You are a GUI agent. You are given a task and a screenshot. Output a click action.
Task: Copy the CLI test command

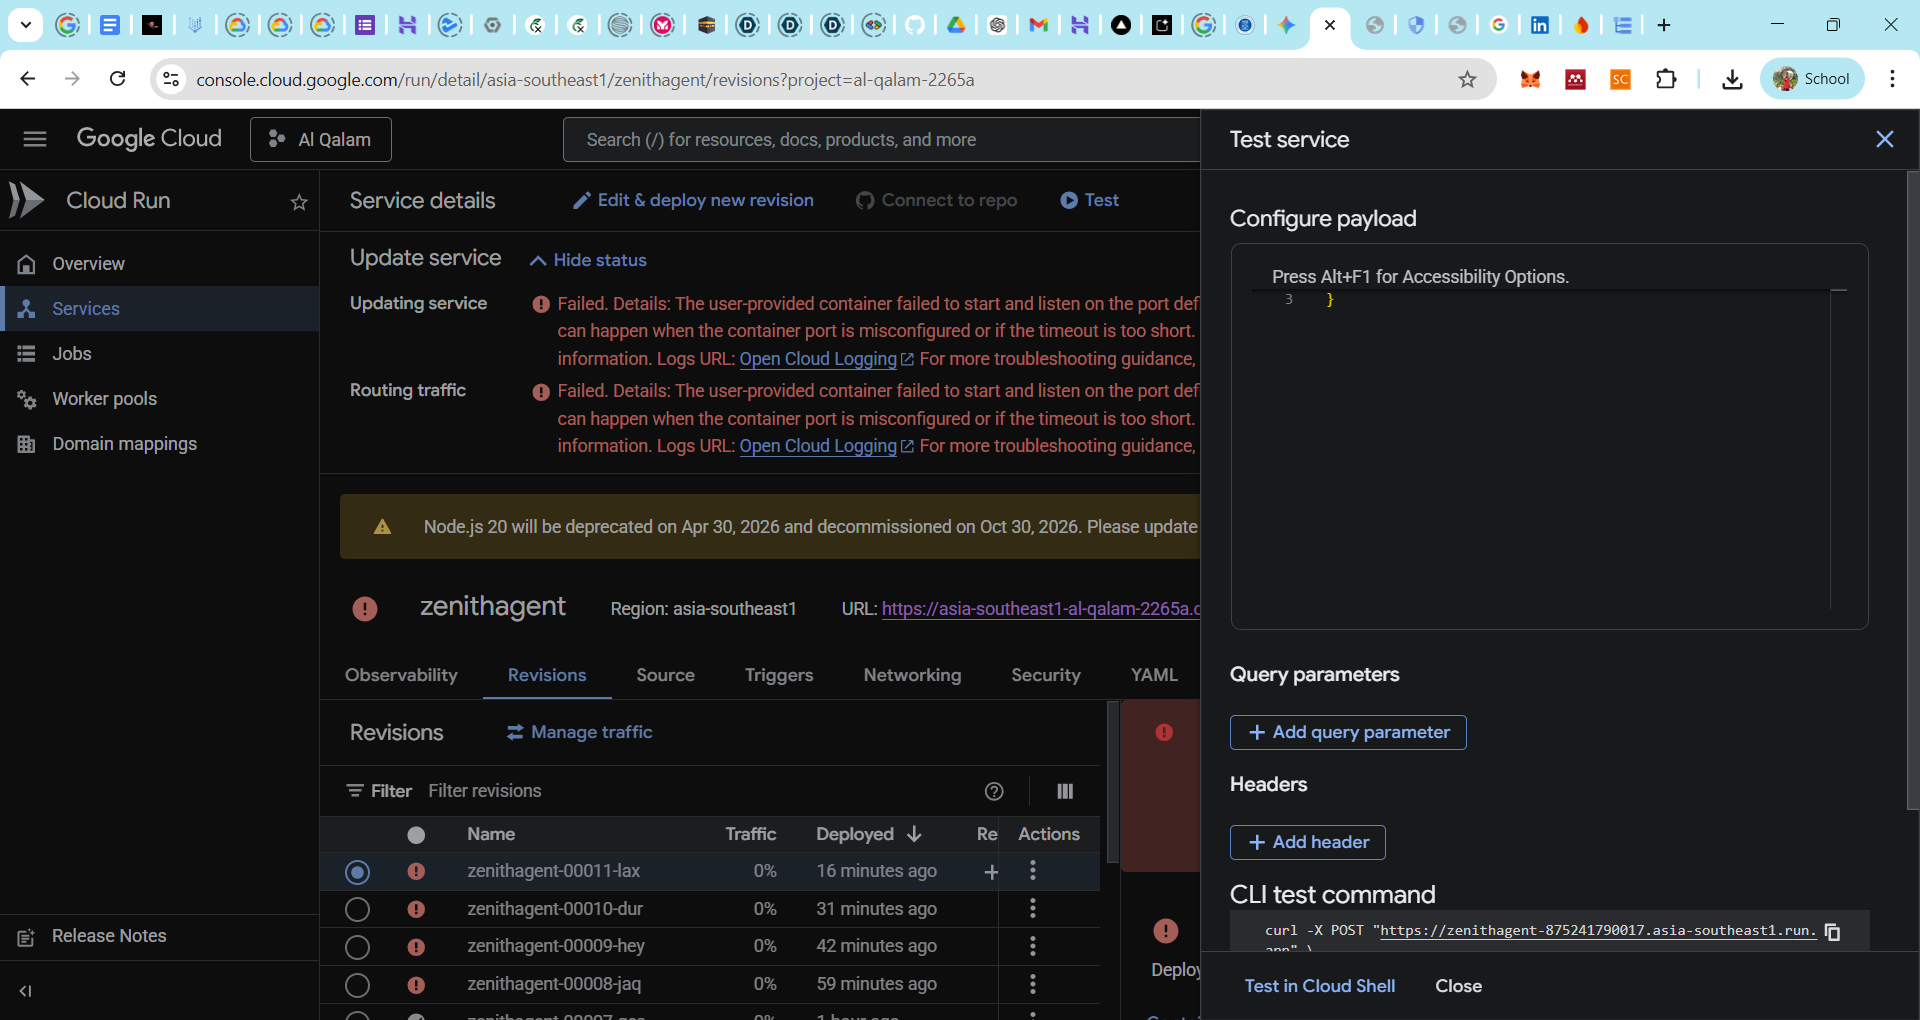coord(1832,932)
